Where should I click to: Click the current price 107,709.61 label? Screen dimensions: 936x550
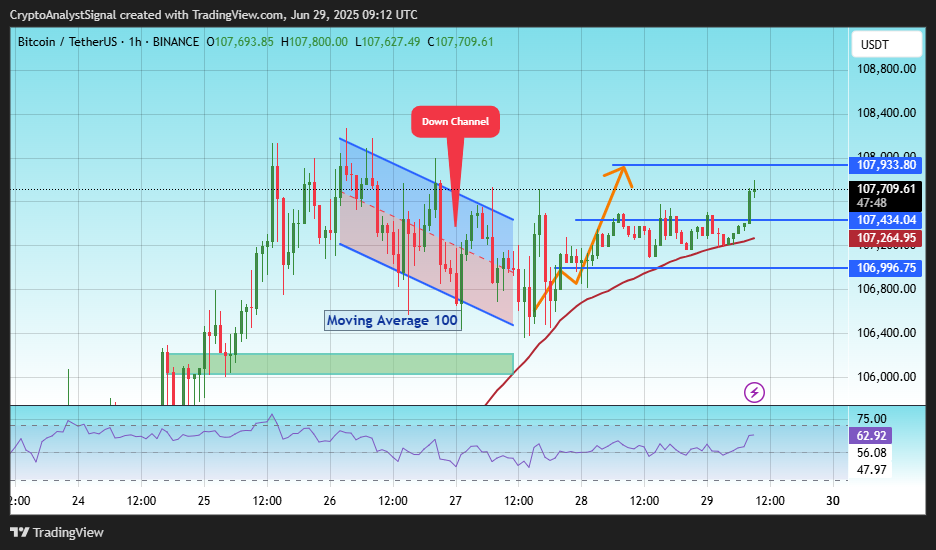pyautogui.click(x=885, y=189)
